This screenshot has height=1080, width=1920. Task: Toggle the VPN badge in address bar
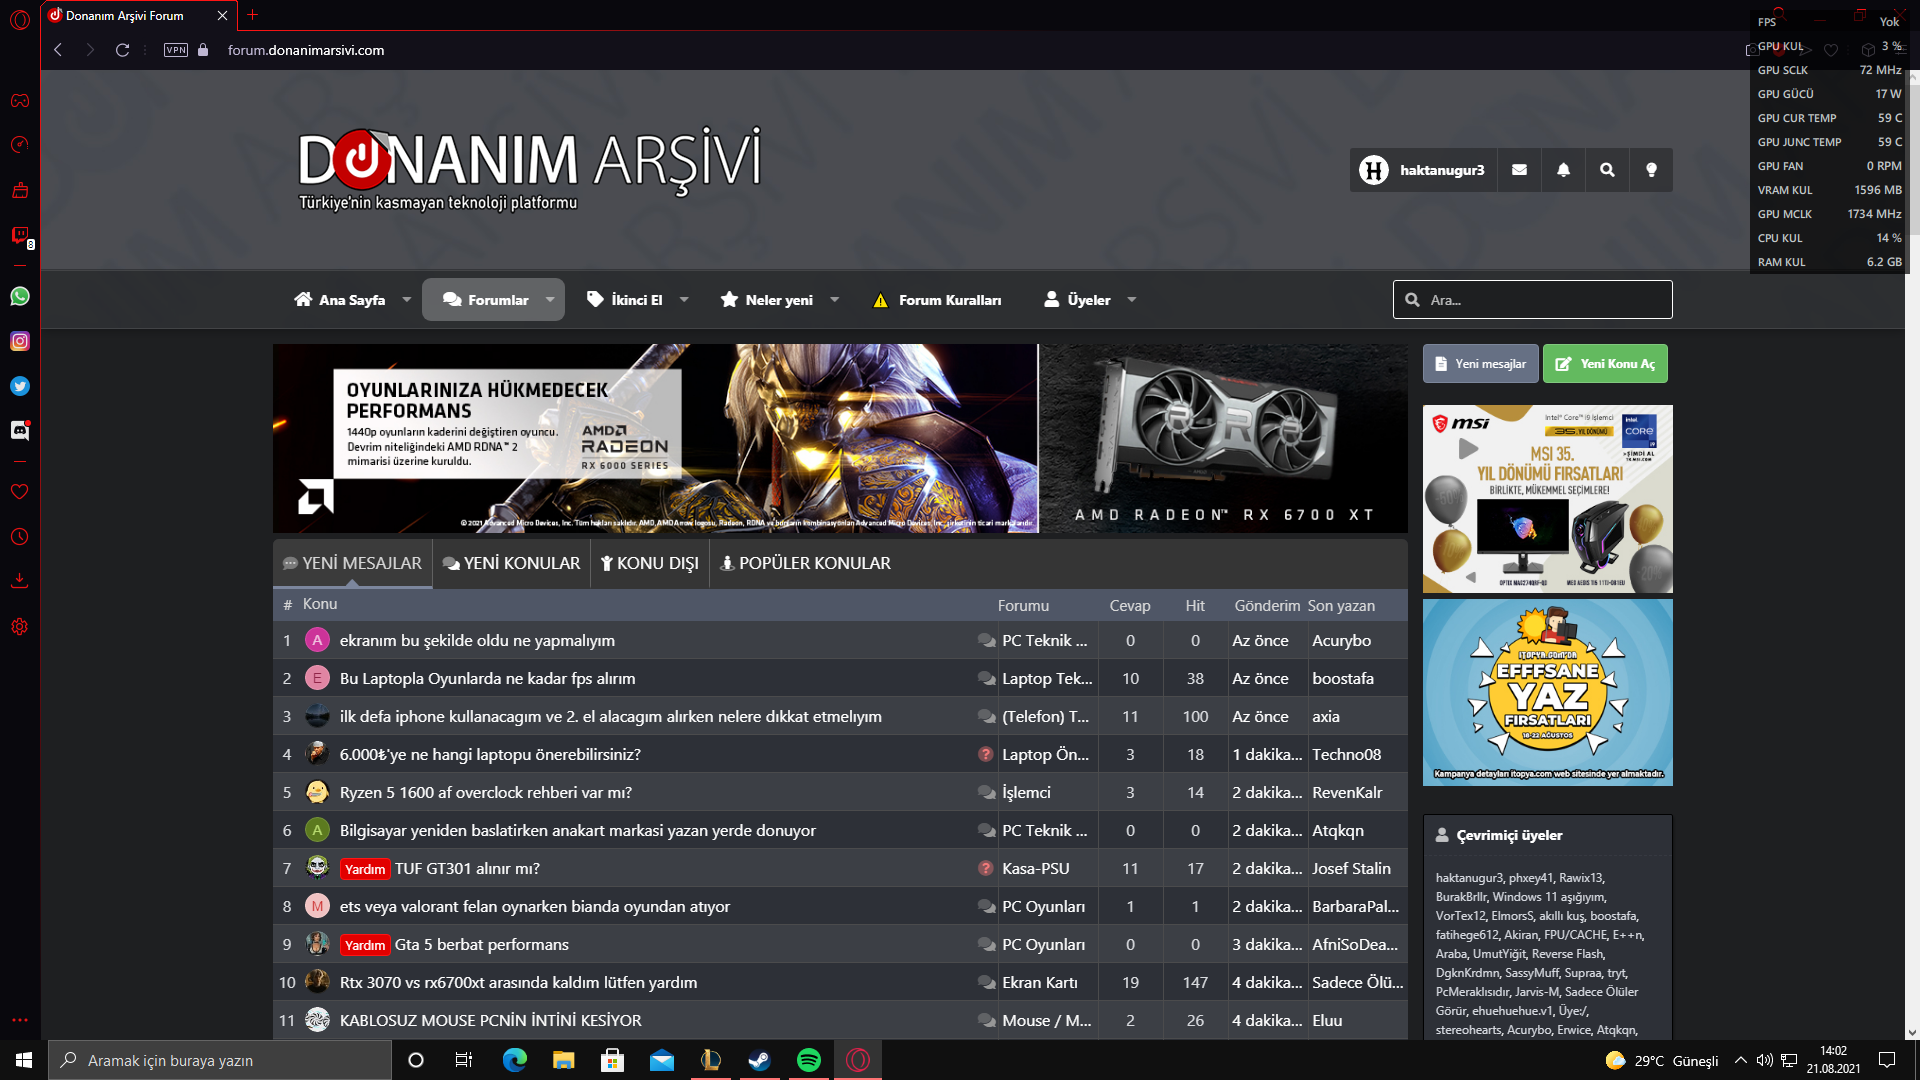pyautogui.click(x=176, y=50)
